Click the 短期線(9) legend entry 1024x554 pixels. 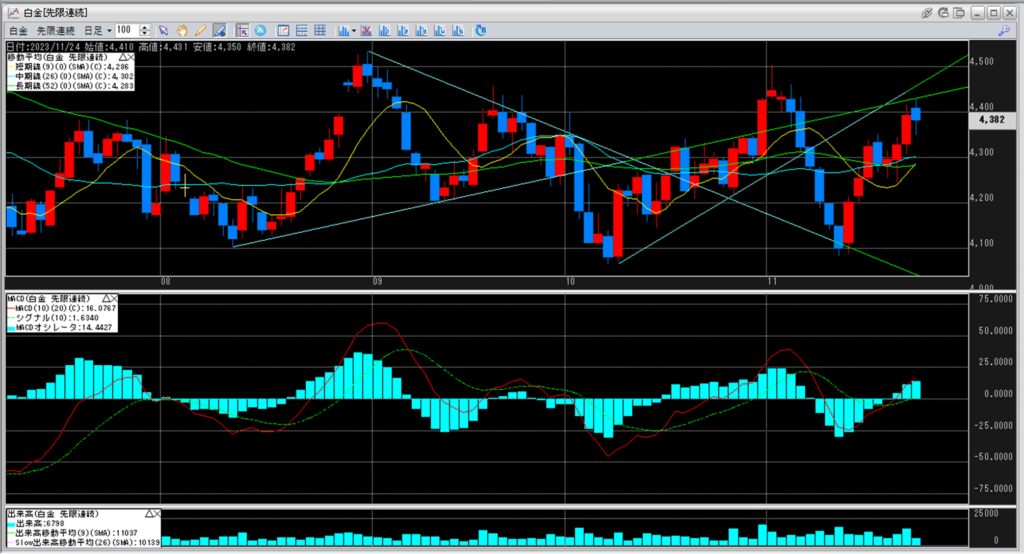pos(69,67)
